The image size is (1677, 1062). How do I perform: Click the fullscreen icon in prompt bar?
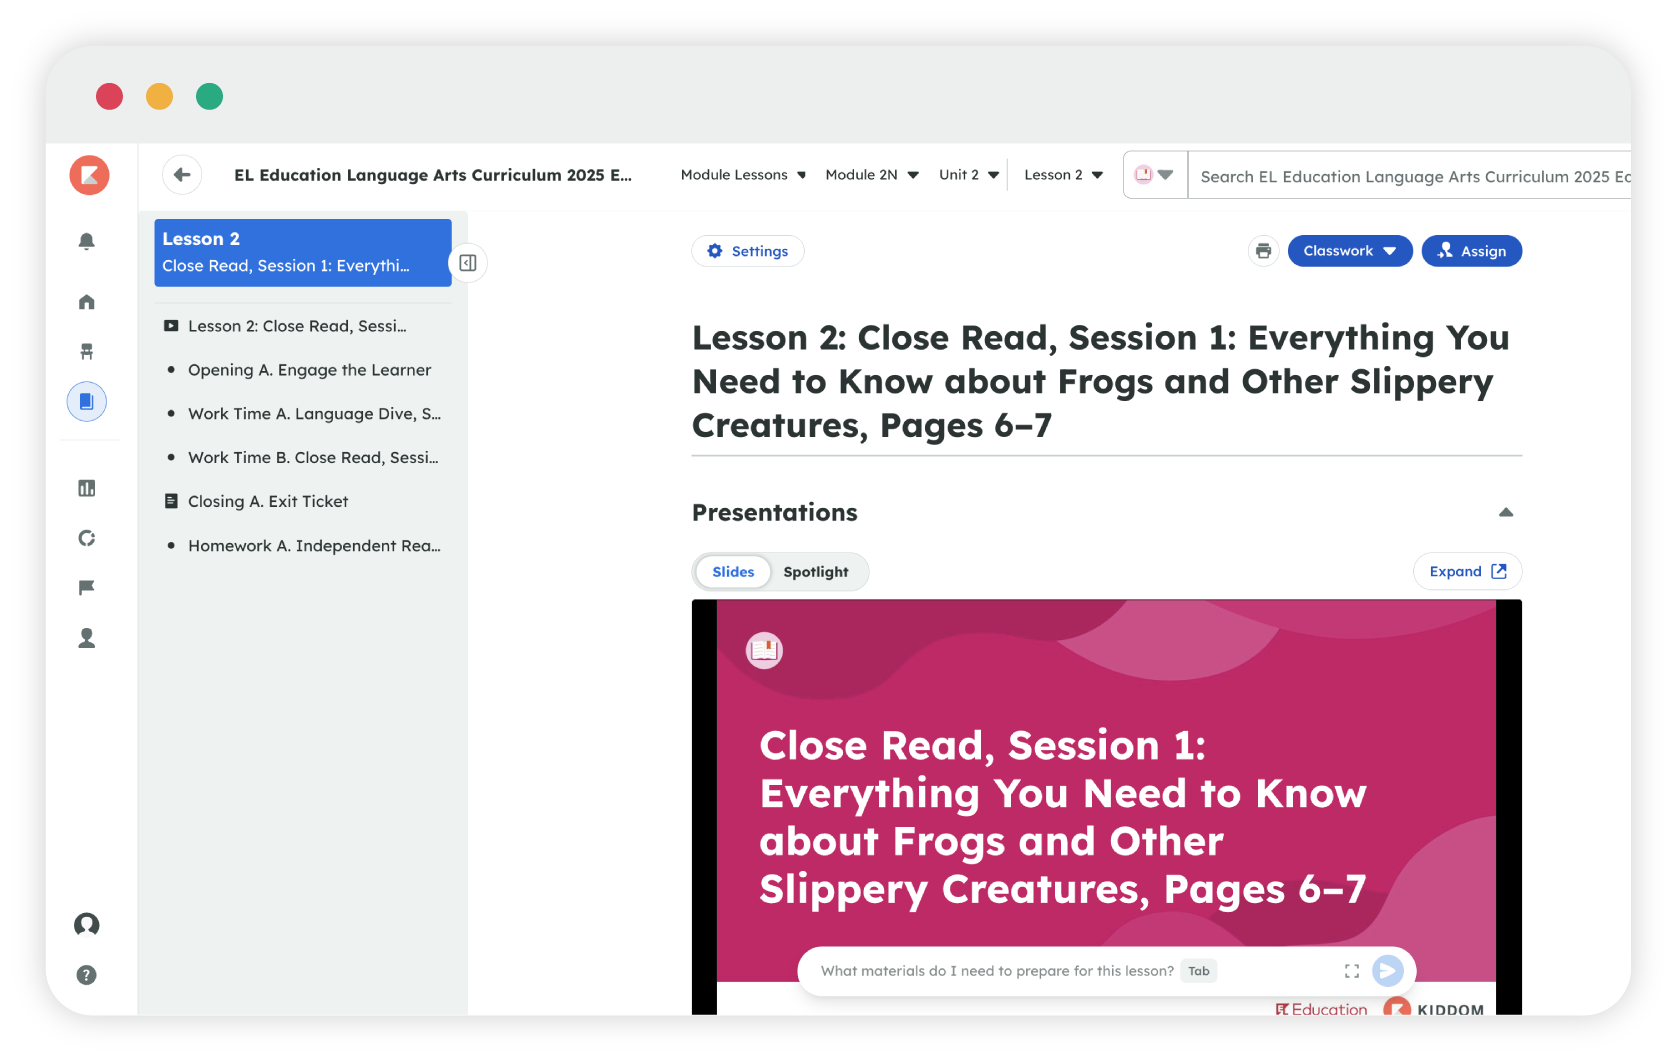coord(1352,971)
